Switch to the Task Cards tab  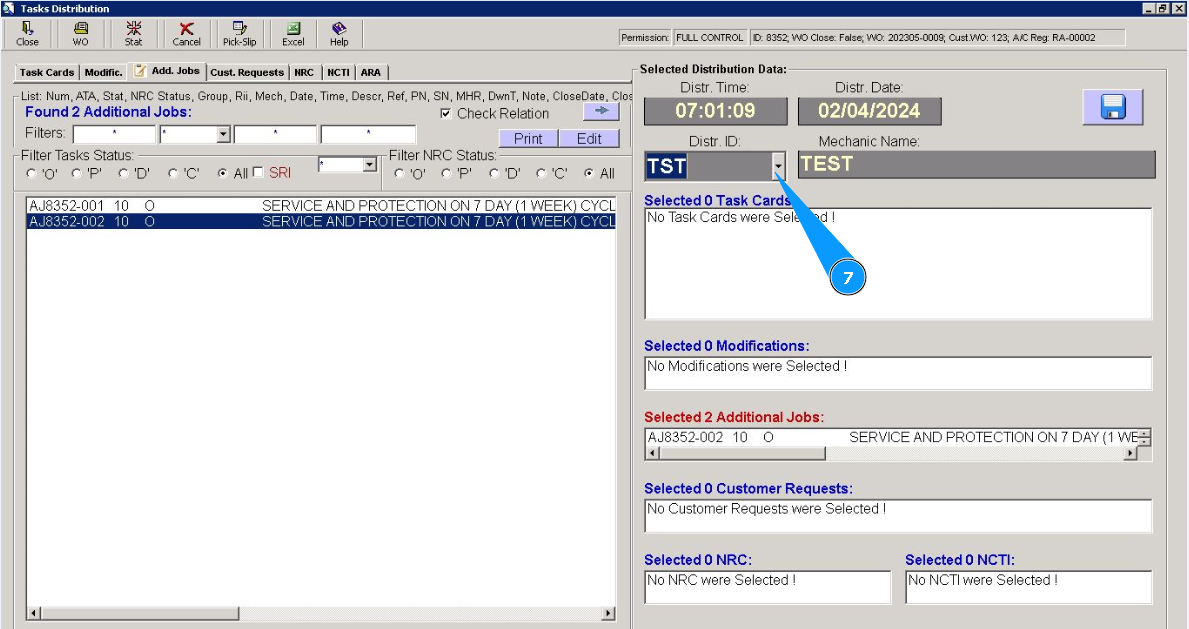(47, 72)
